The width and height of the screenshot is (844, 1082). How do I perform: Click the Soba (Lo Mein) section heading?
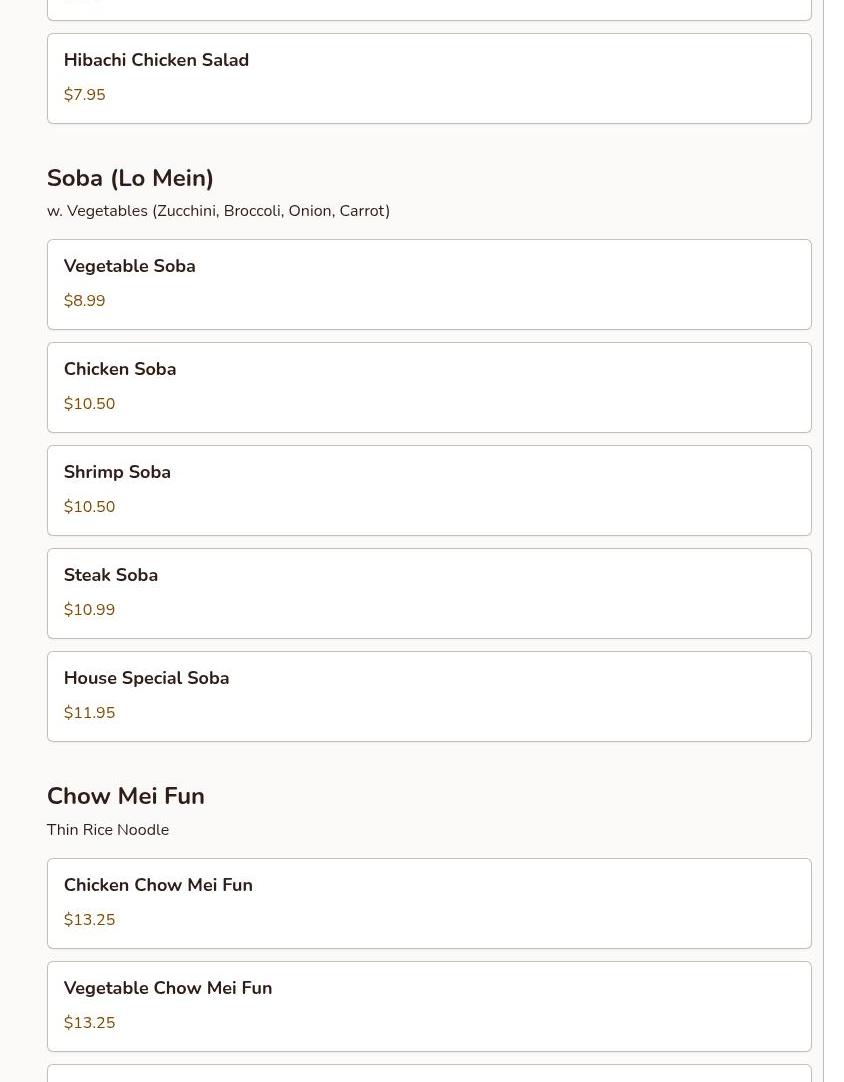(130, 178)
